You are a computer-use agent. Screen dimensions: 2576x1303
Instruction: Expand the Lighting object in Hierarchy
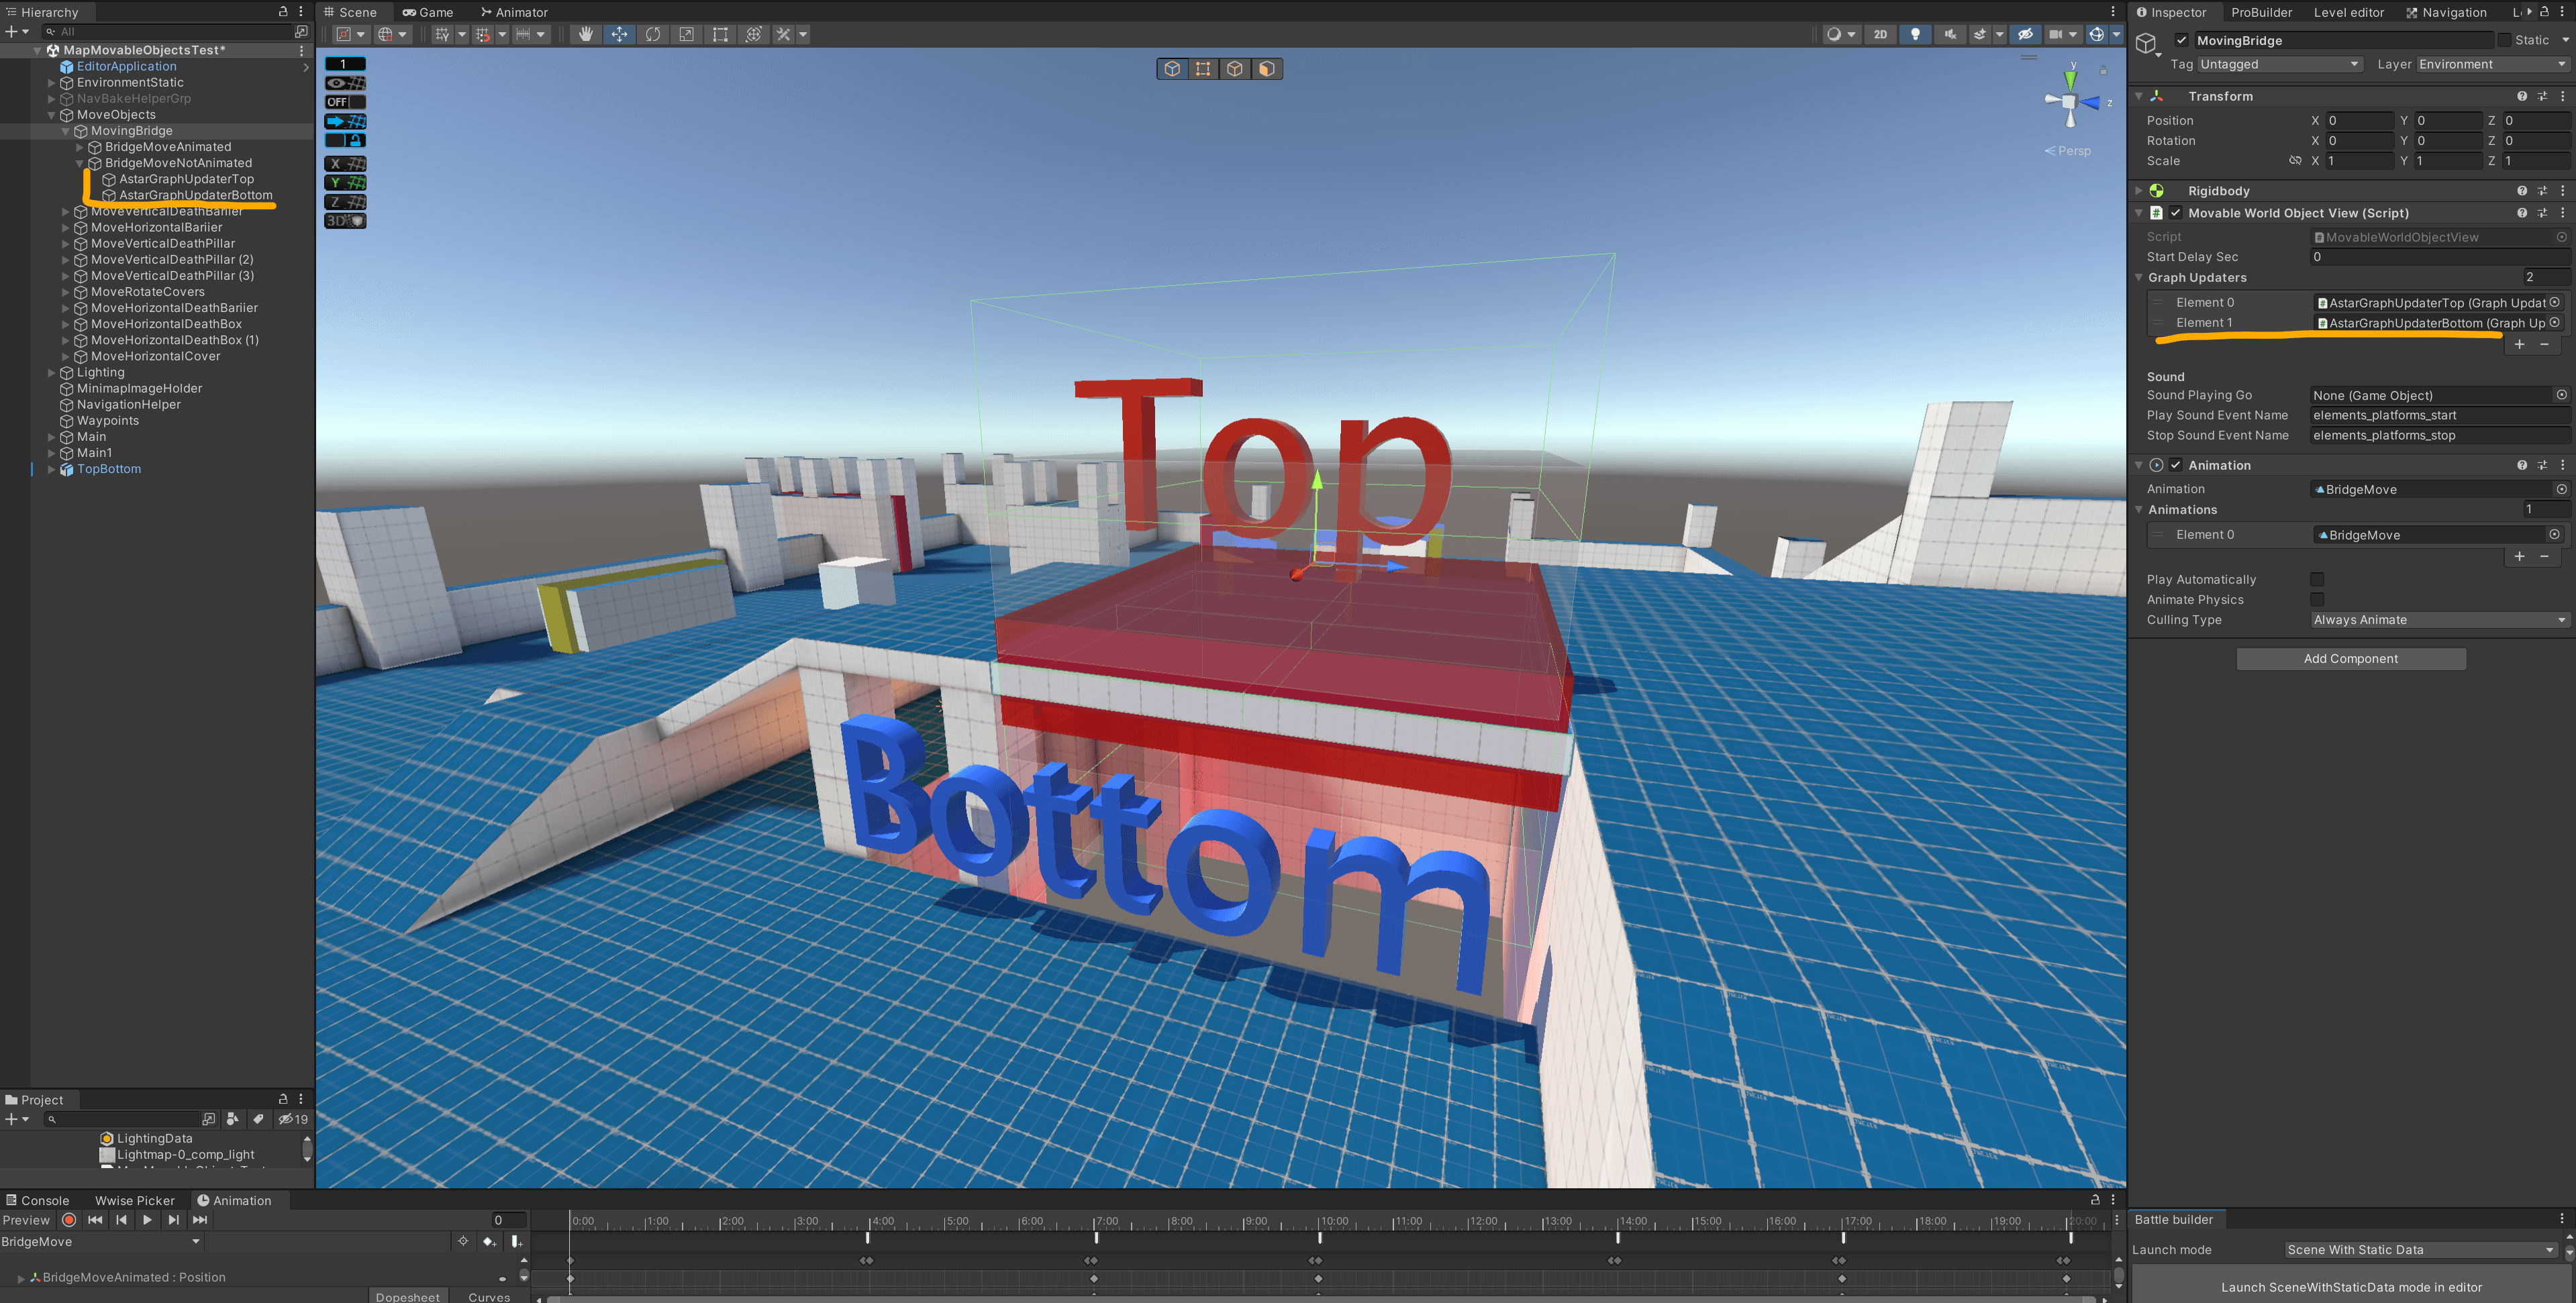click(52, 372)
